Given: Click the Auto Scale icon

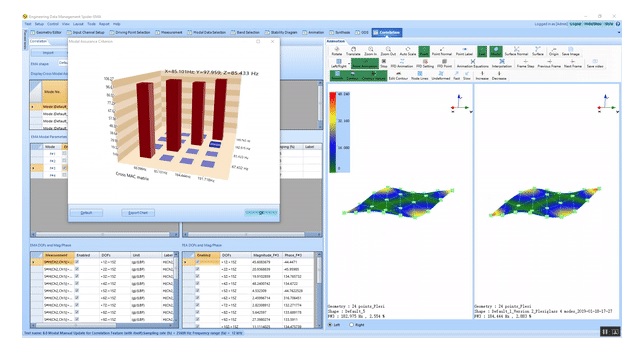Looking at the screenshot, I should tap(408, 51).
